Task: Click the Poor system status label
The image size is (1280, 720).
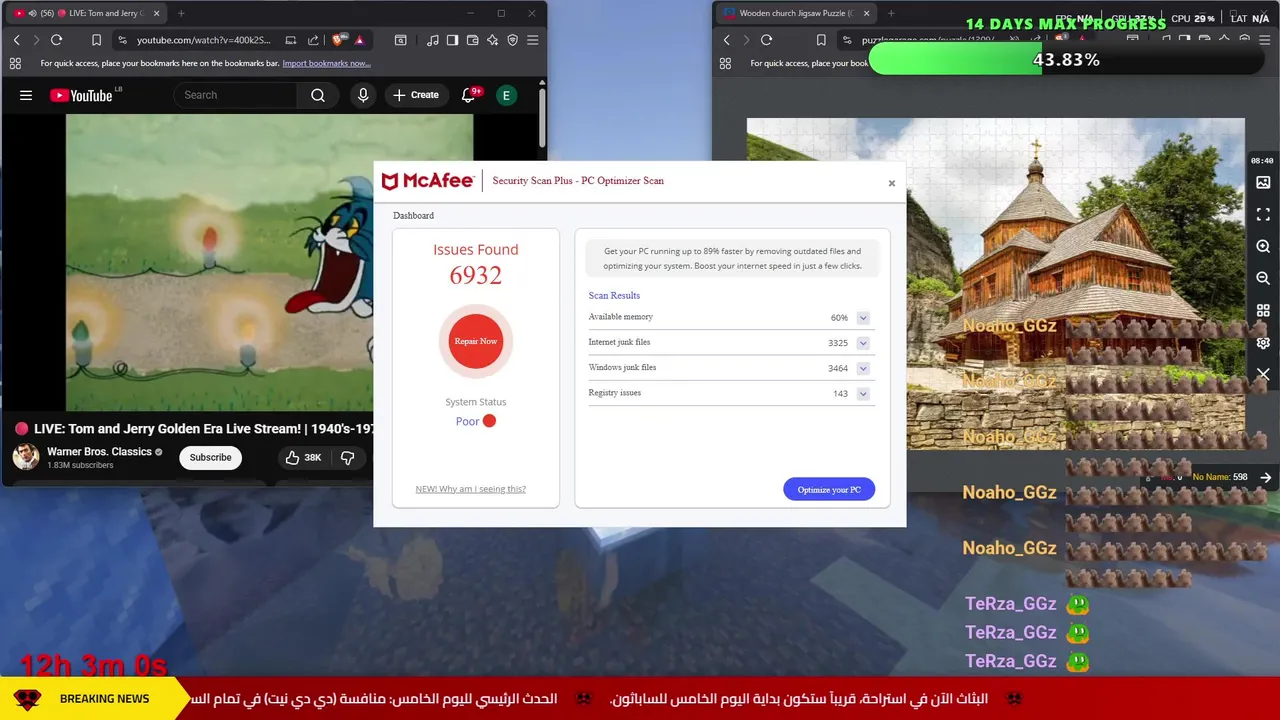Action: 467,421
